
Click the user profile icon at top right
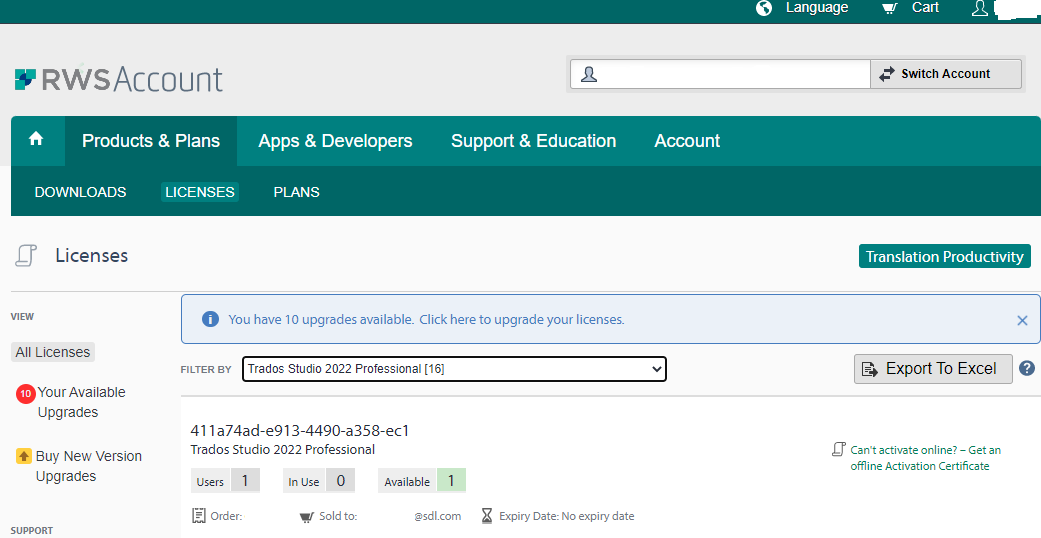click(x=980, y=8)
